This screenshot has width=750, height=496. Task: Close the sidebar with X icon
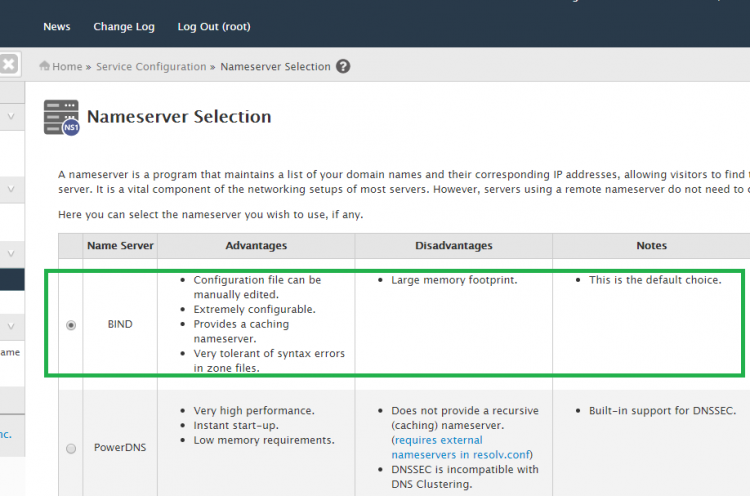[9, 64]
